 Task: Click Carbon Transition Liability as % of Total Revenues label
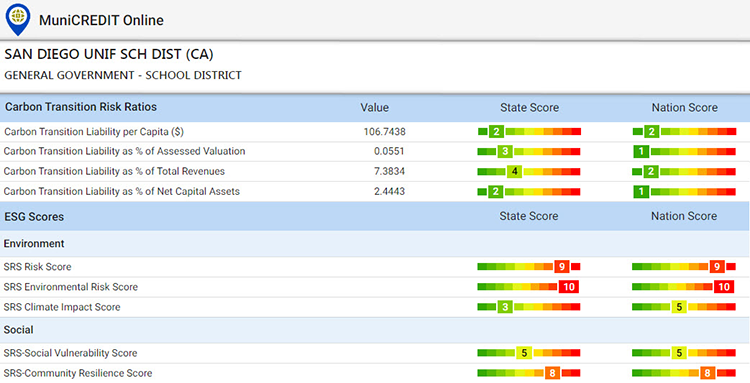tap(114, 171)
